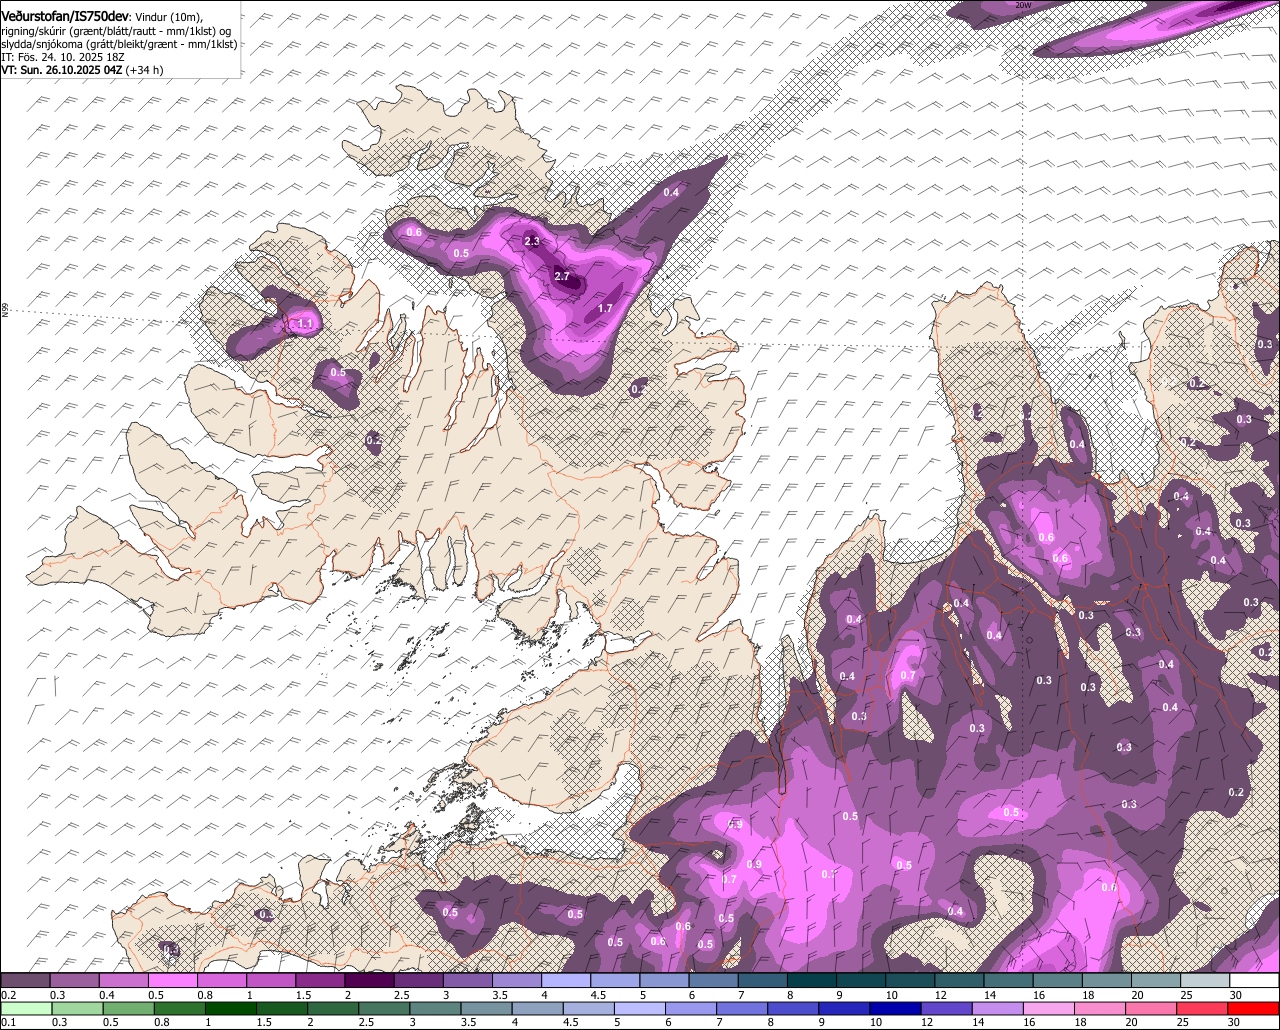Select the snow-scale swatch labeled 6
This screenshot has width=1280, height=1030.
click(714, 981)
